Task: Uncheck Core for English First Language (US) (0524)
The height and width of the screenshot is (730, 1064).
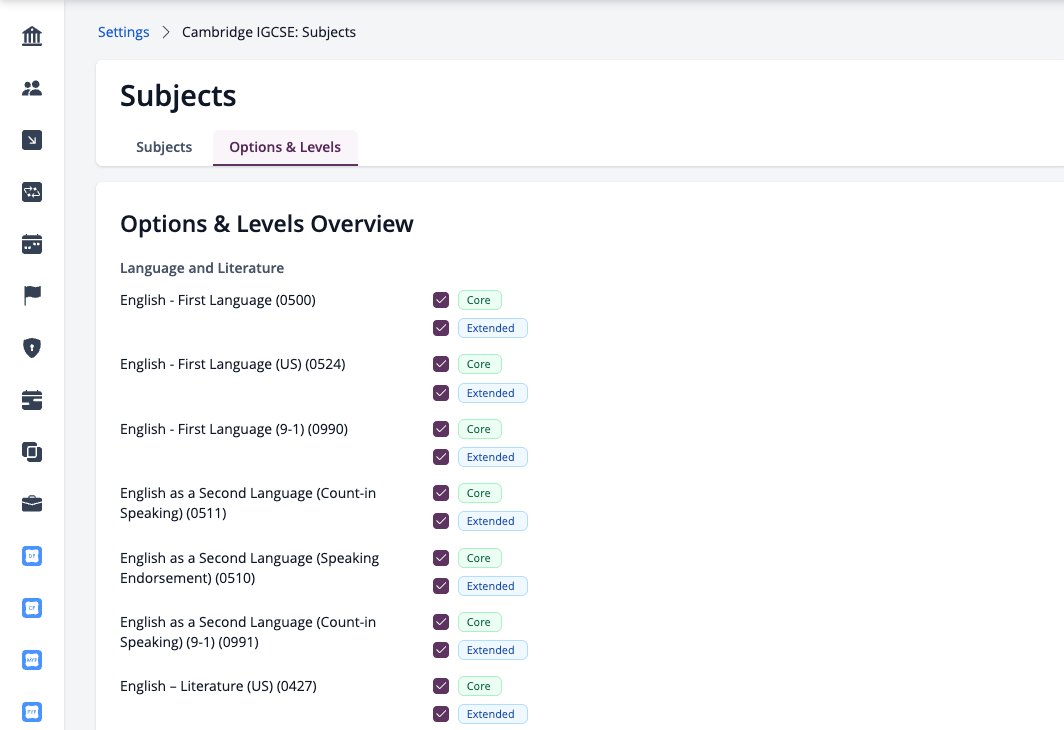Action: 441,364
